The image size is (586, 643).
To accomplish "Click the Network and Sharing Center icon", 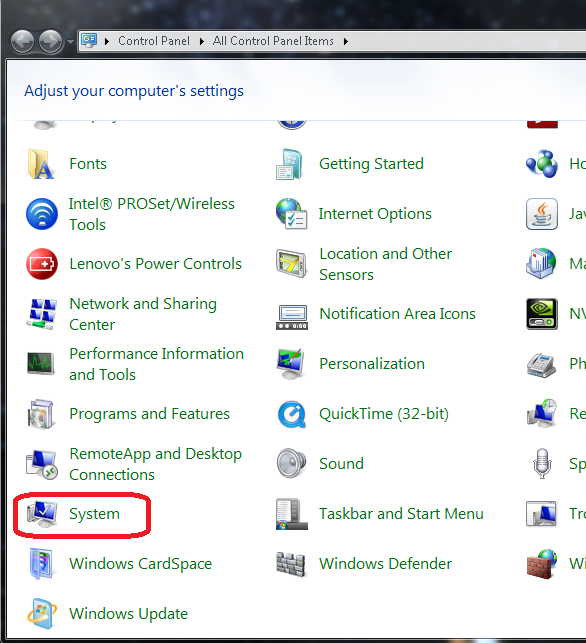I will [42, 314].
